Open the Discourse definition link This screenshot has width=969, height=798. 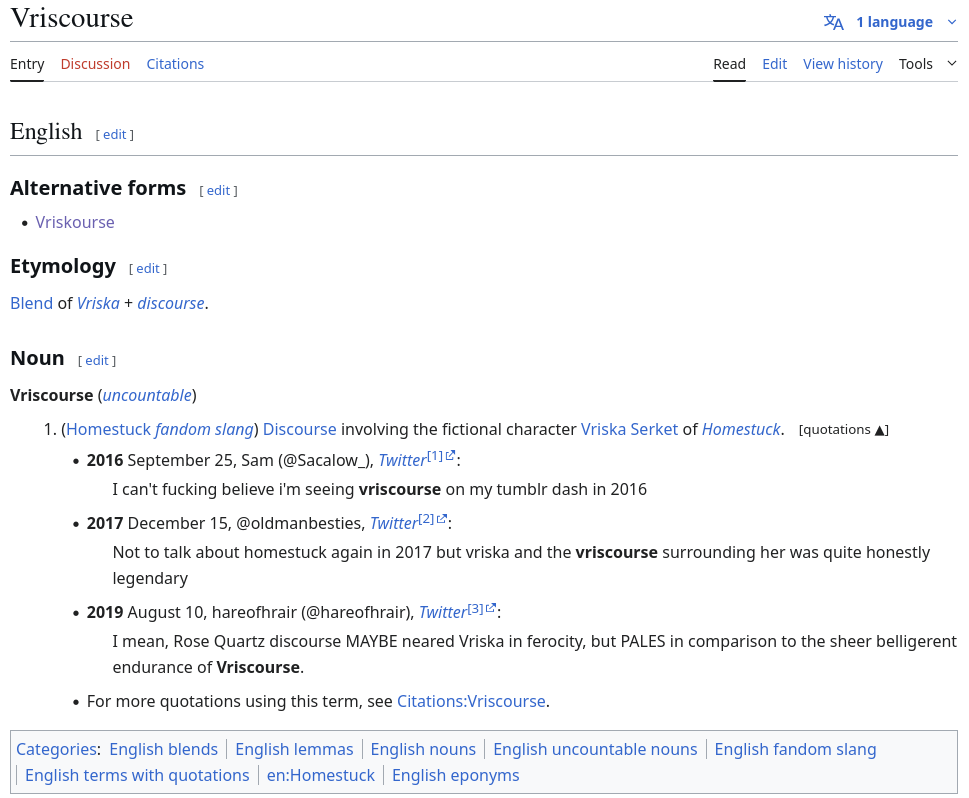[x=300, y=429]
